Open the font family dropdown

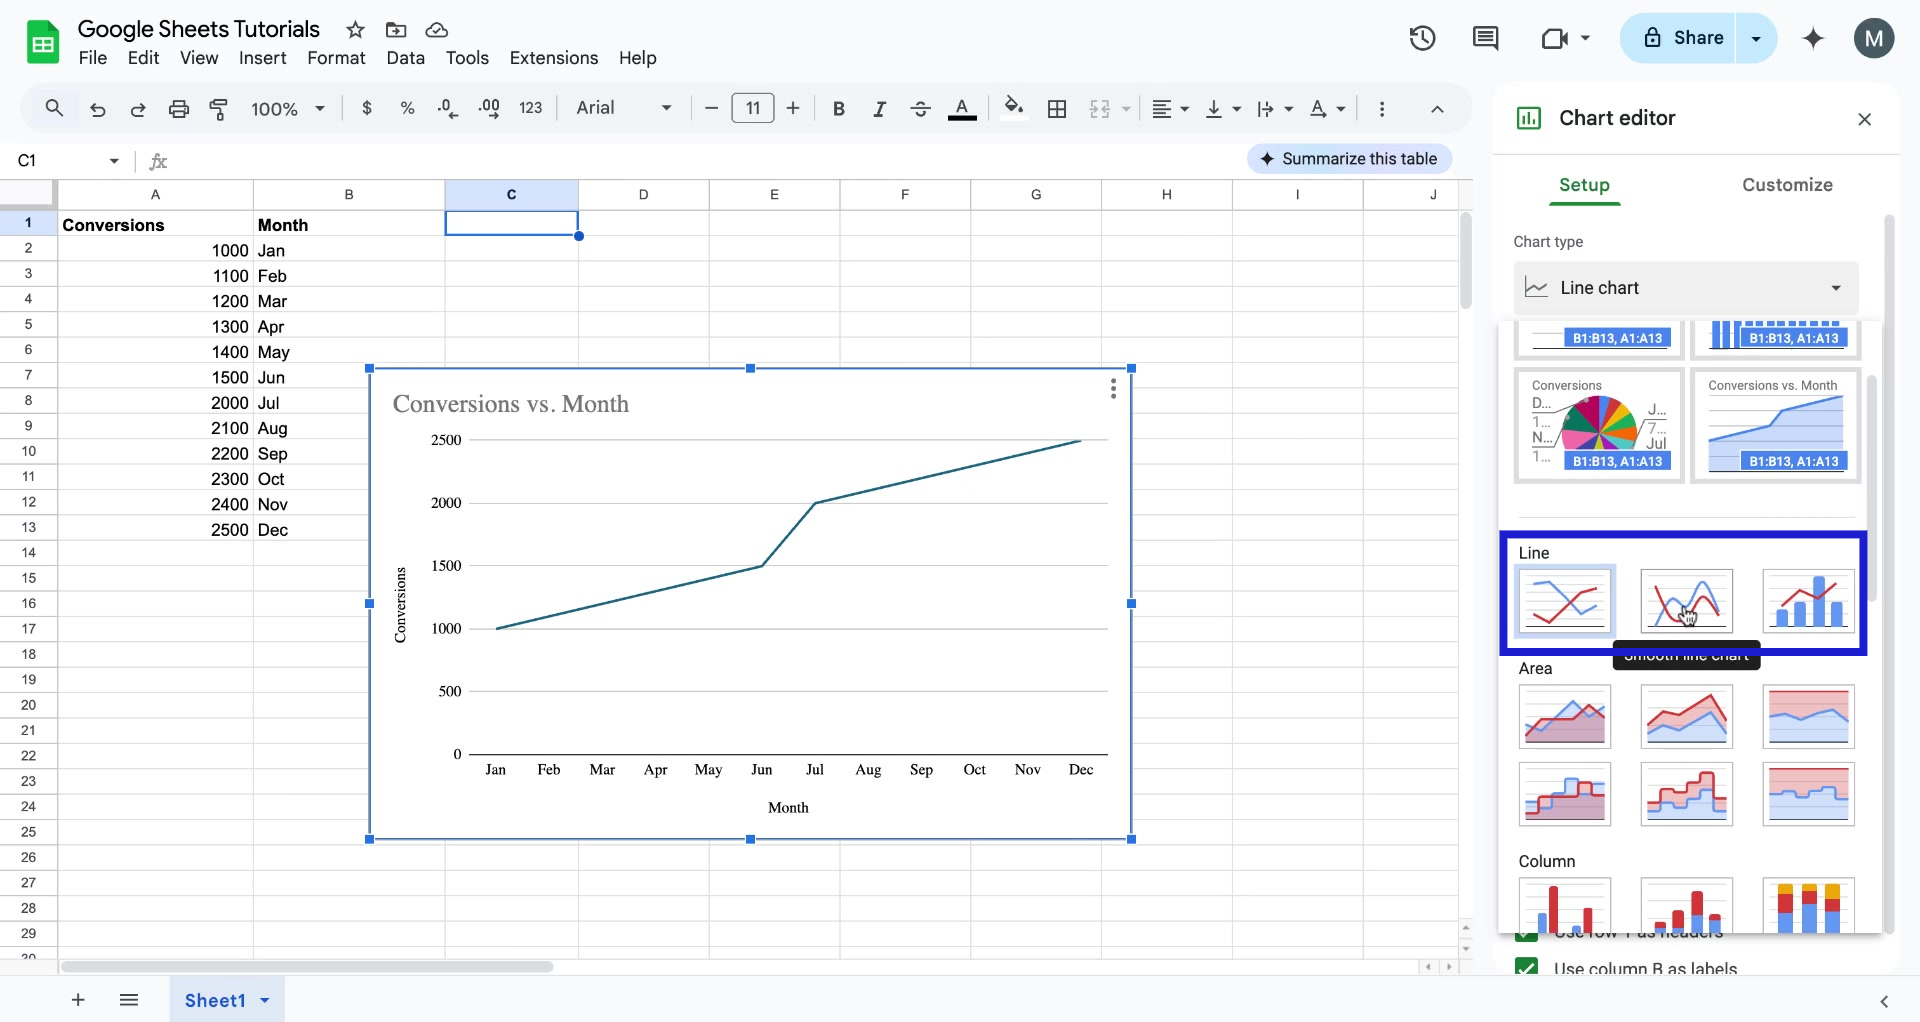click(622, 108)
